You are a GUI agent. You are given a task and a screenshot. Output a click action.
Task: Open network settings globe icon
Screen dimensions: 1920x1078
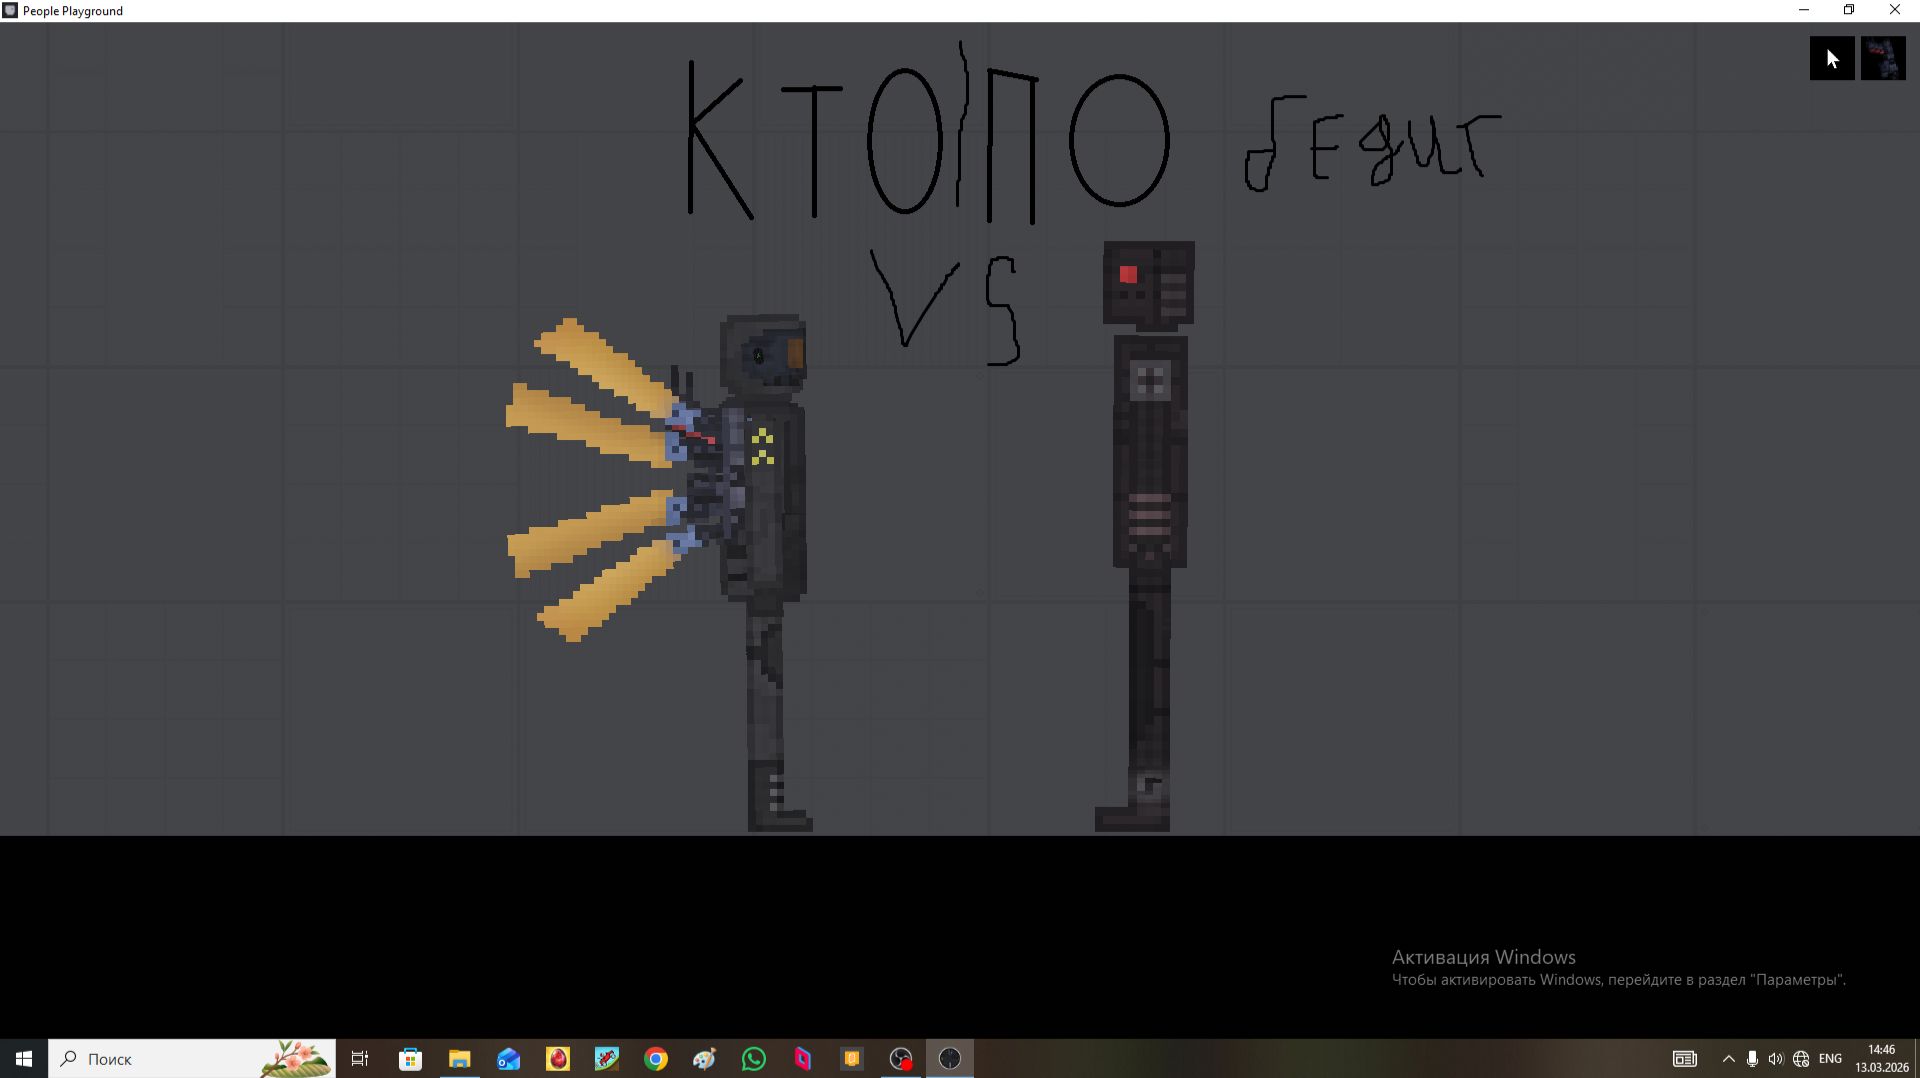[x=1801, y=1058]
